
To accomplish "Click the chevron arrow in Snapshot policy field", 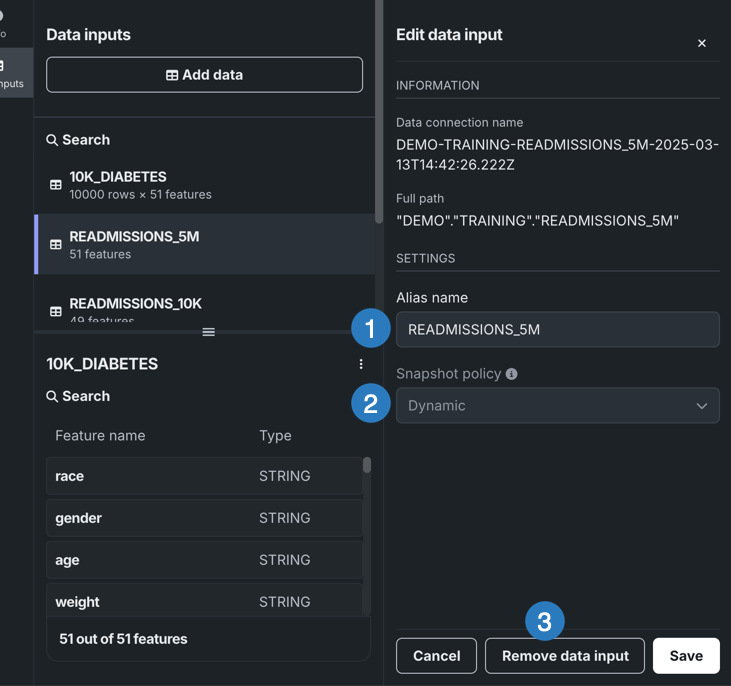I will tap(702, 406).
